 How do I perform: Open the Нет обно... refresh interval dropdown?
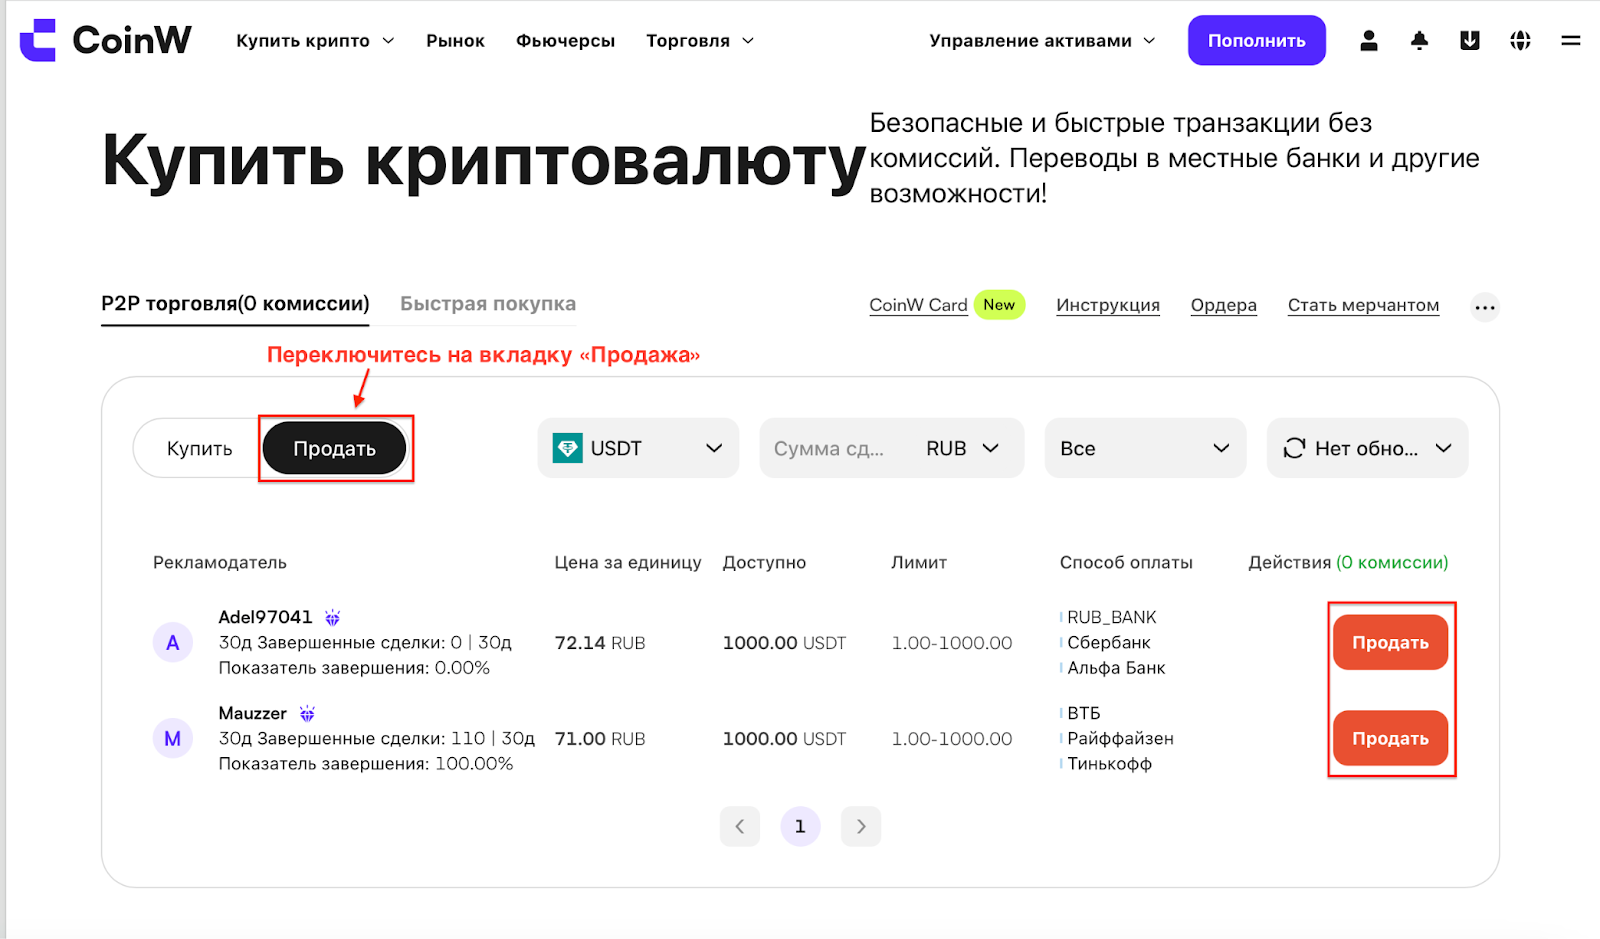tap(1367, 448)
